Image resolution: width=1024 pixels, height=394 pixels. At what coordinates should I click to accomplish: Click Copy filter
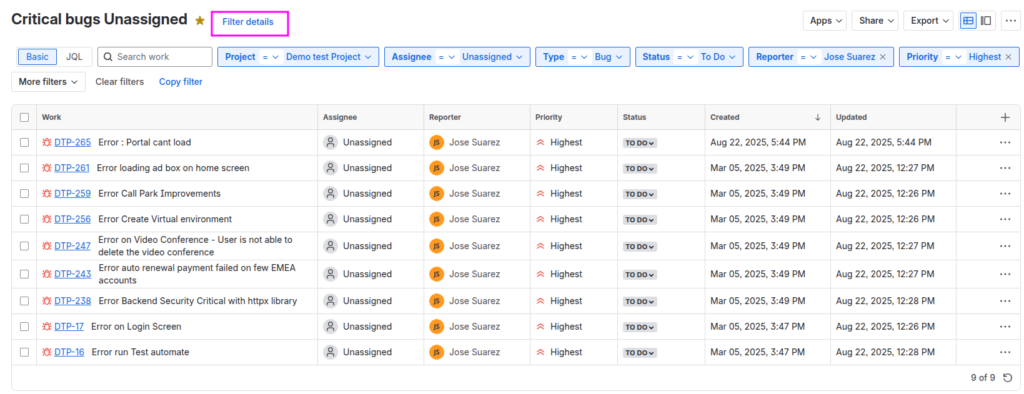(181, 82)
